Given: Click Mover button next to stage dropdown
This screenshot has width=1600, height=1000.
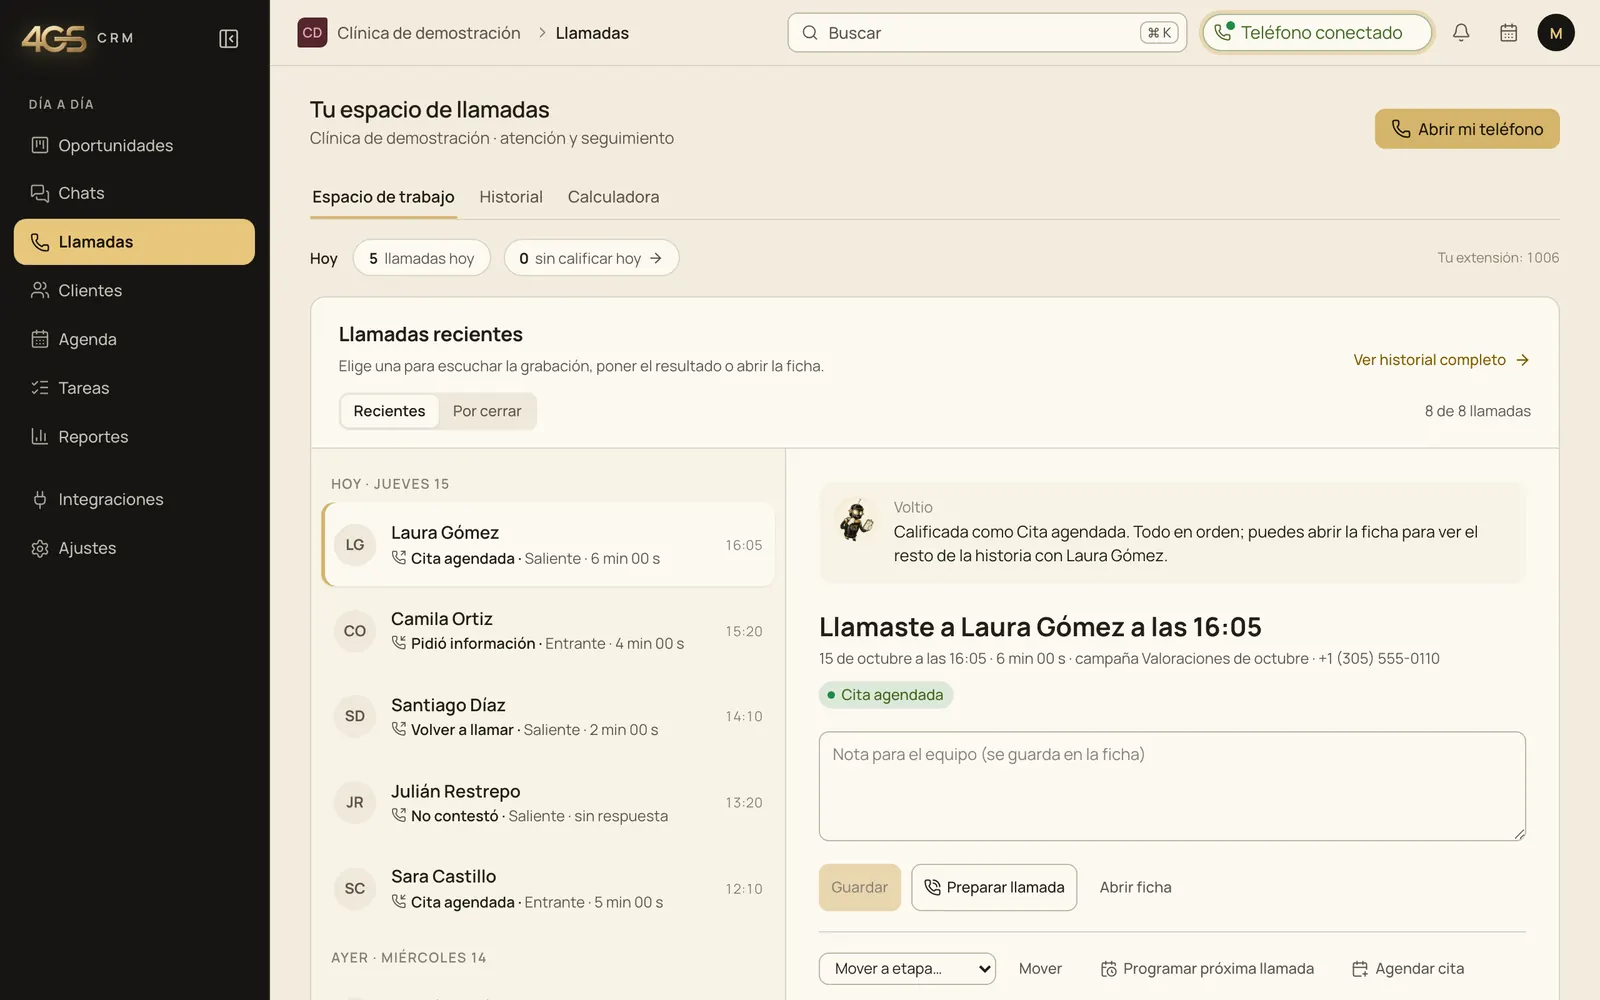Looking at the screenshot, I should click(x=1040, y=969).
